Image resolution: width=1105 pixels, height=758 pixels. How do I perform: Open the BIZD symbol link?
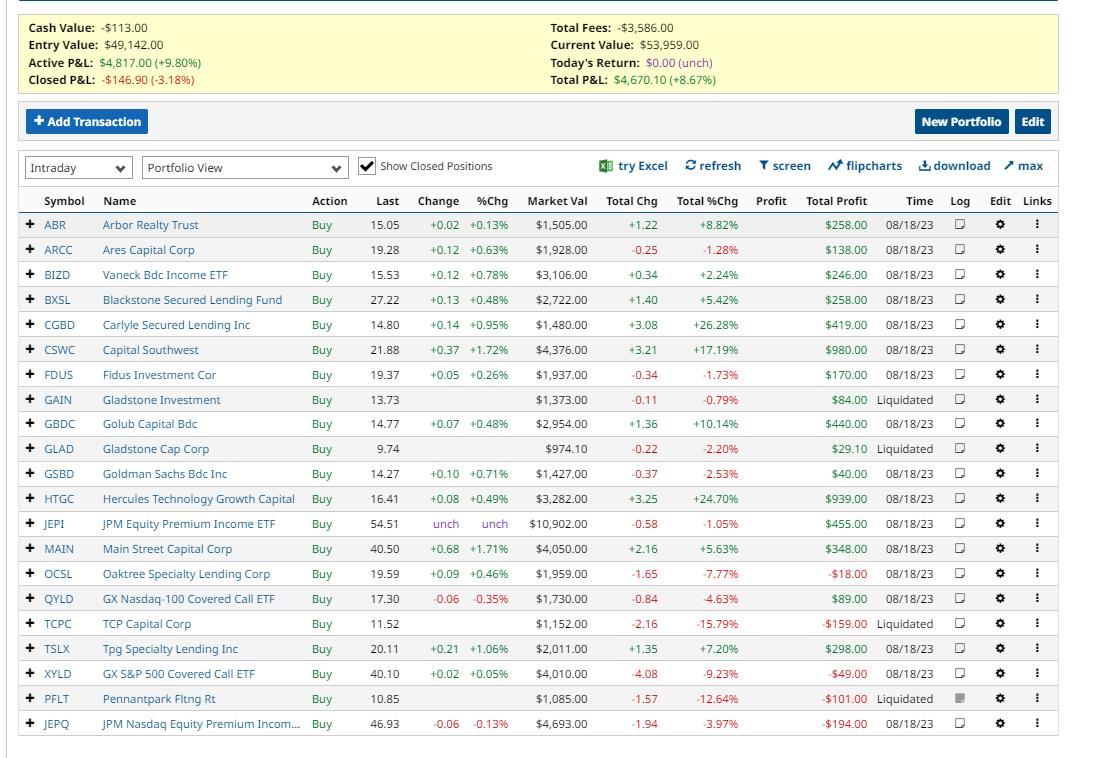pos(56,275)
